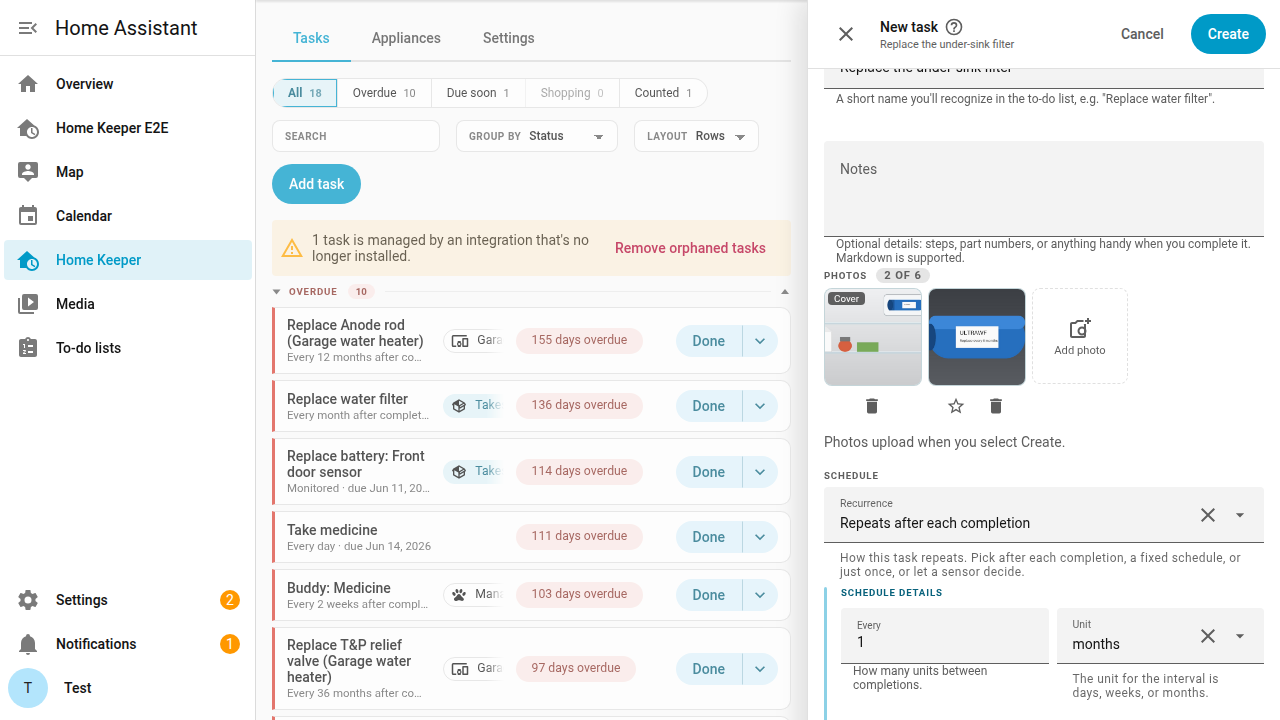This screenshot has width=1280, height=720.
Task: Click the Add task button
Action: coord(316,184)
